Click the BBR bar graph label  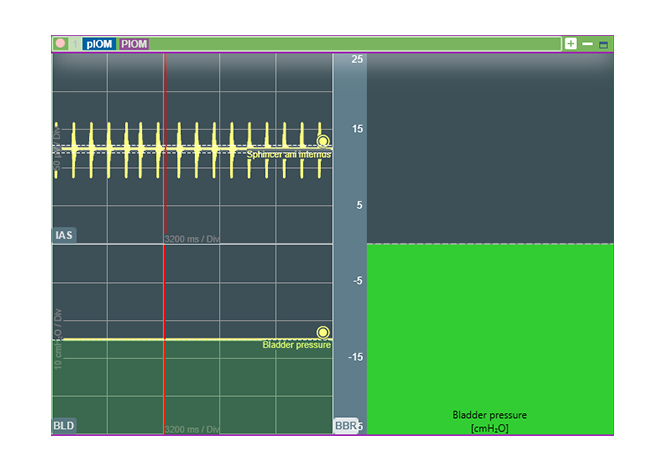(345, 426)
